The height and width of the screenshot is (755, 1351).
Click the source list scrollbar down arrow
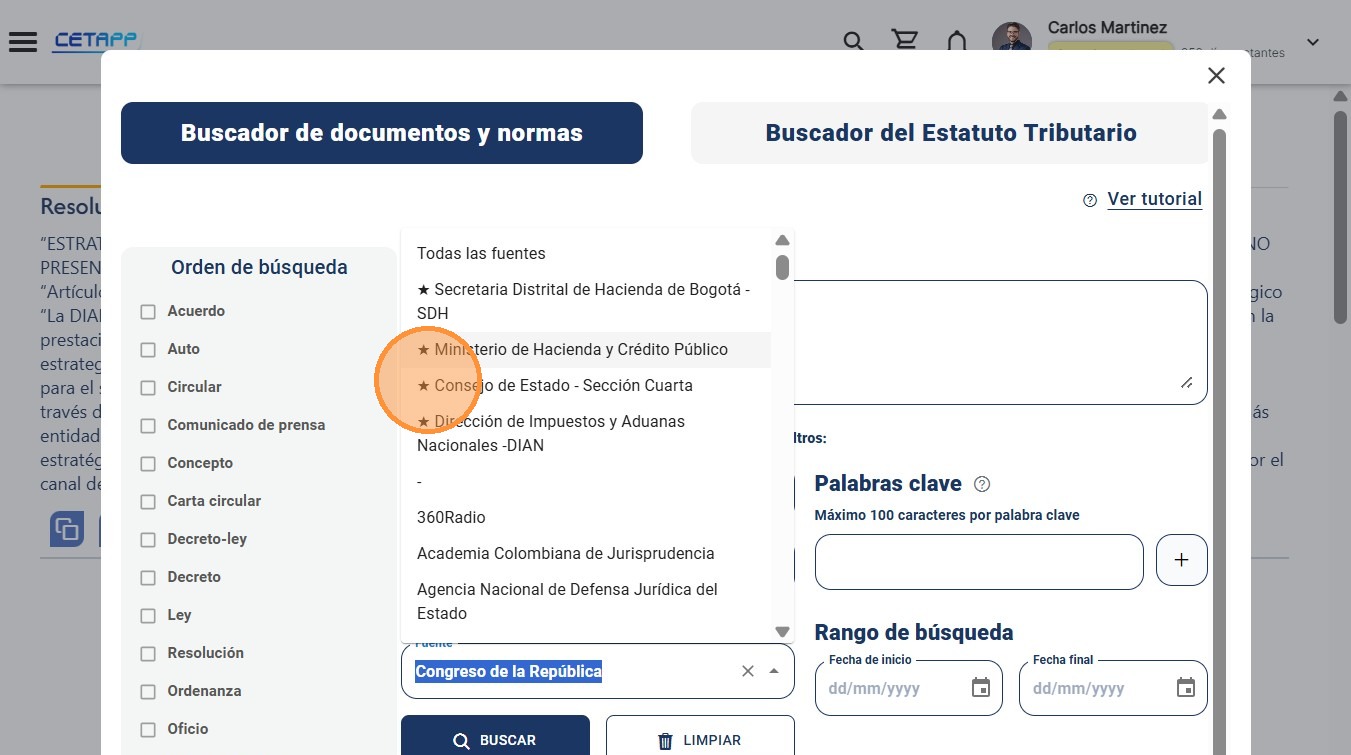[x=782, y=631]
